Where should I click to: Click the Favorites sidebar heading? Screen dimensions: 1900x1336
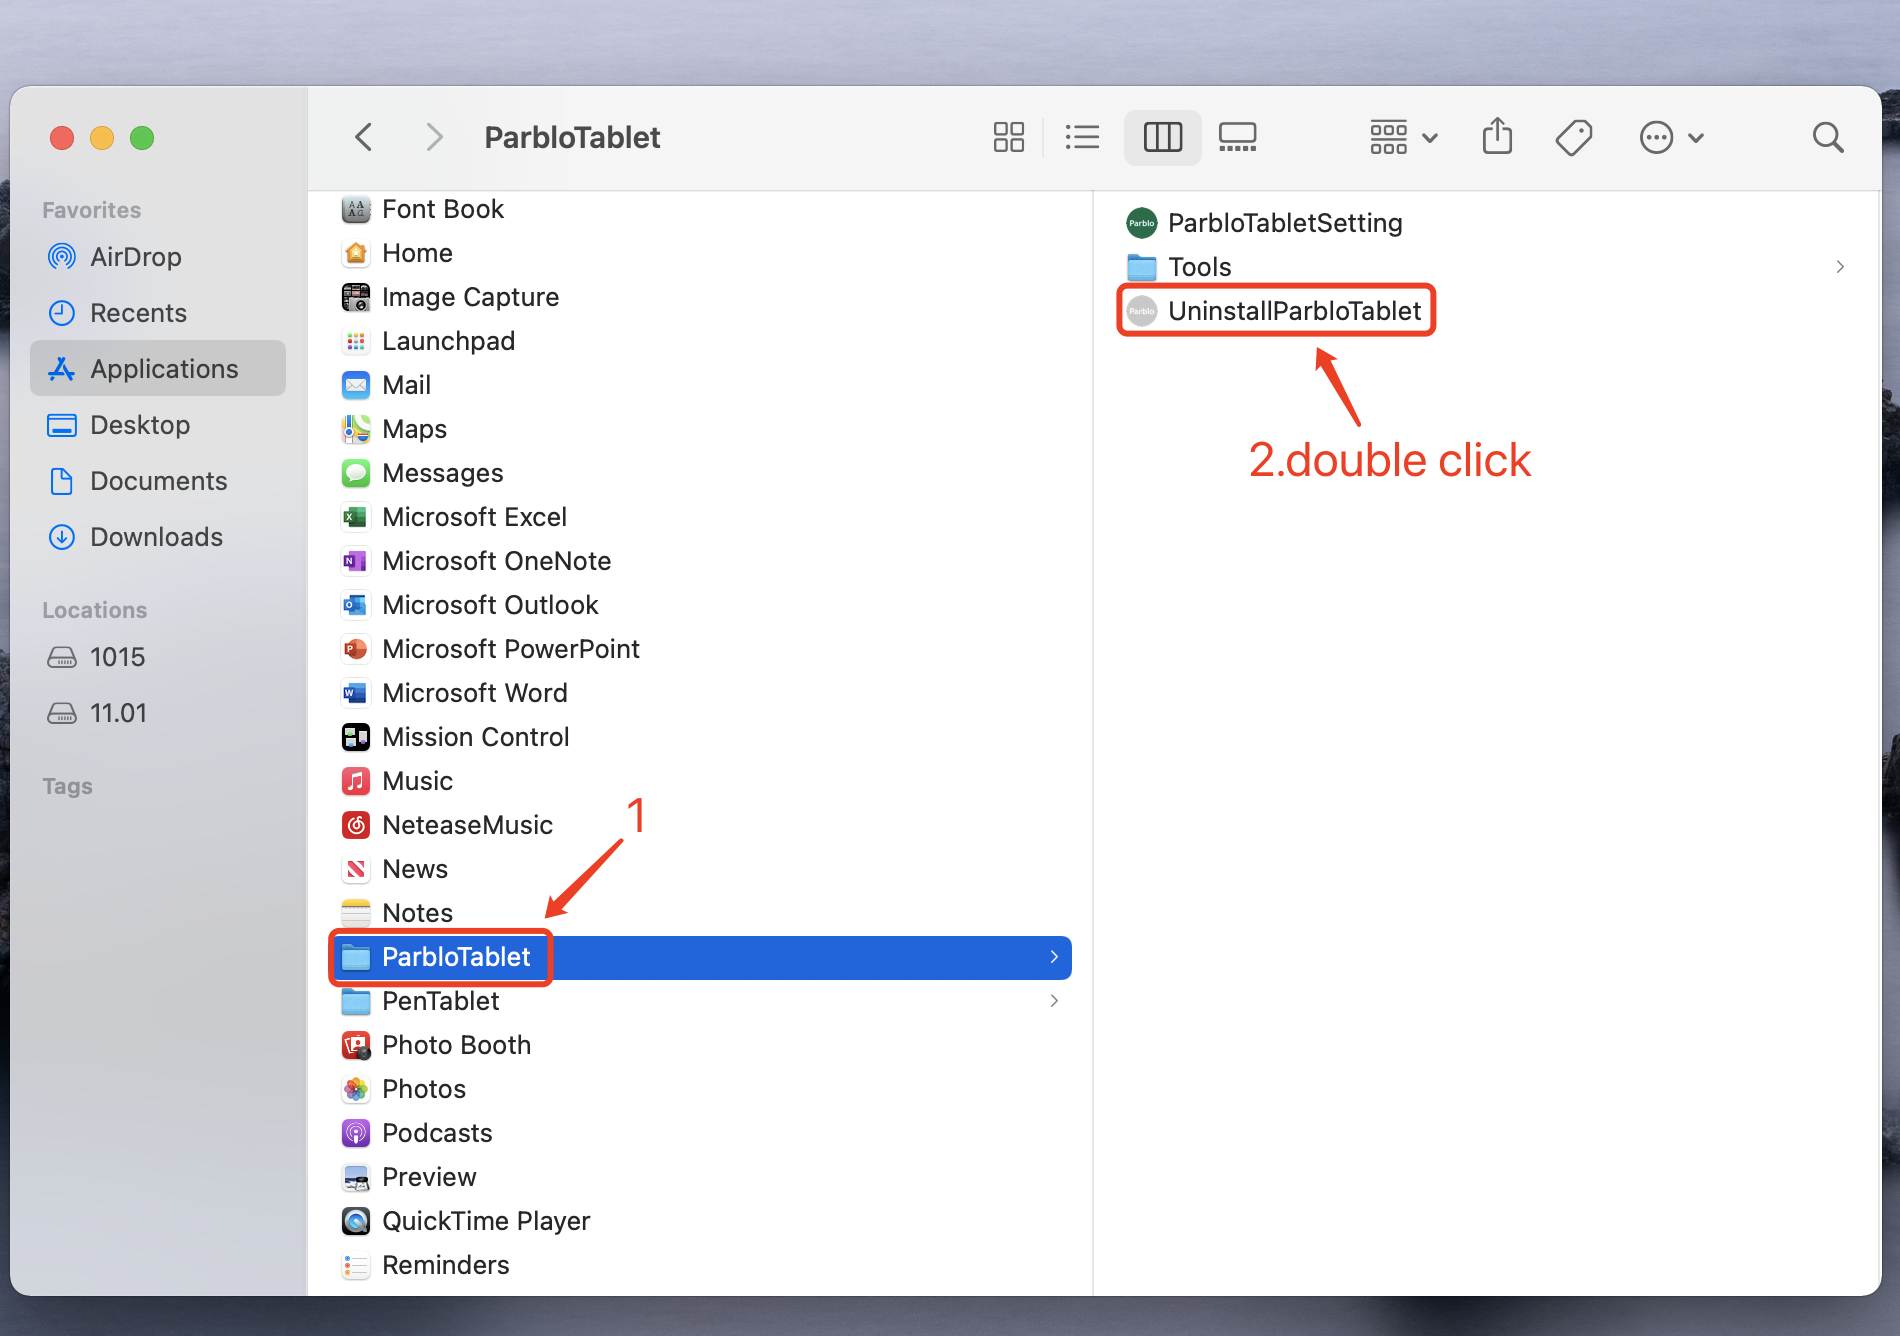pos(91,210)
